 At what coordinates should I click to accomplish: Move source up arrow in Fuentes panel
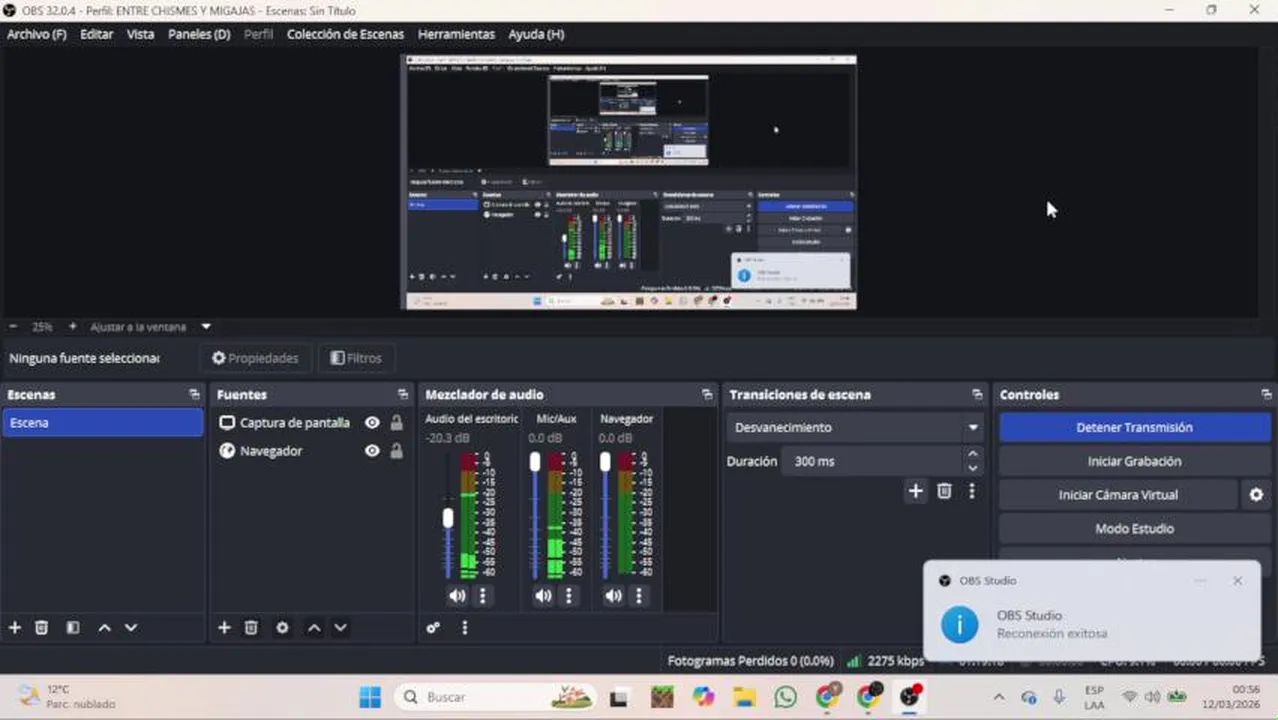coord(314,628)
